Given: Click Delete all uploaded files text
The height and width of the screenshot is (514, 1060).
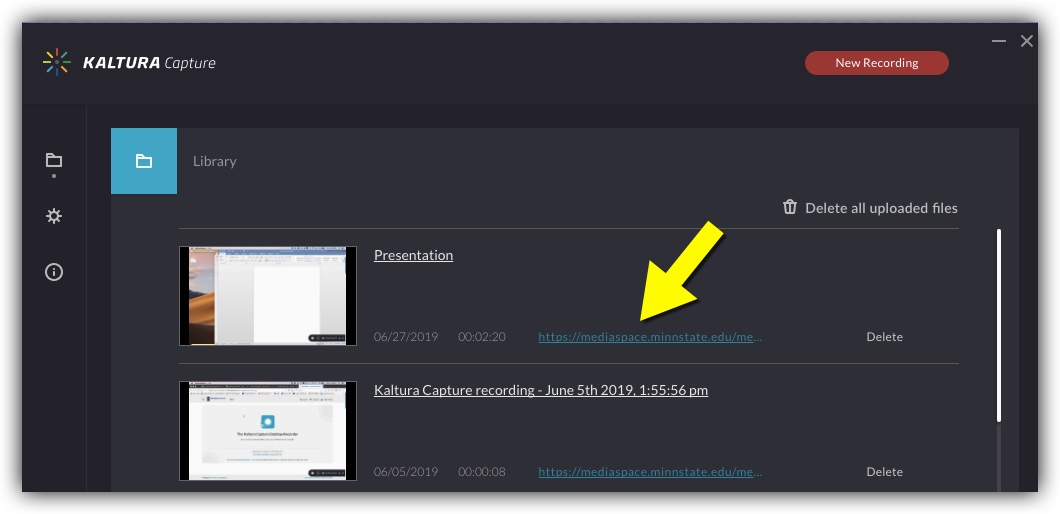Looking at the screenshot, I should point(881,208).
